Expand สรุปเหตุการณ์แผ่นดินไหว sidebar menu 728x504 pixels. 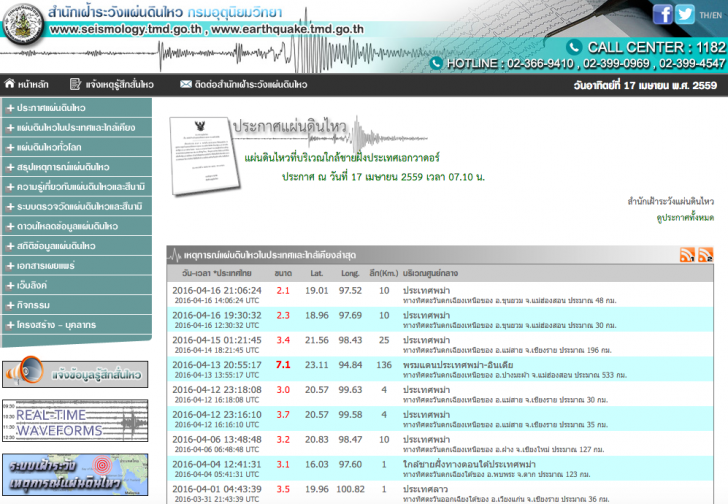click(77, 167)
